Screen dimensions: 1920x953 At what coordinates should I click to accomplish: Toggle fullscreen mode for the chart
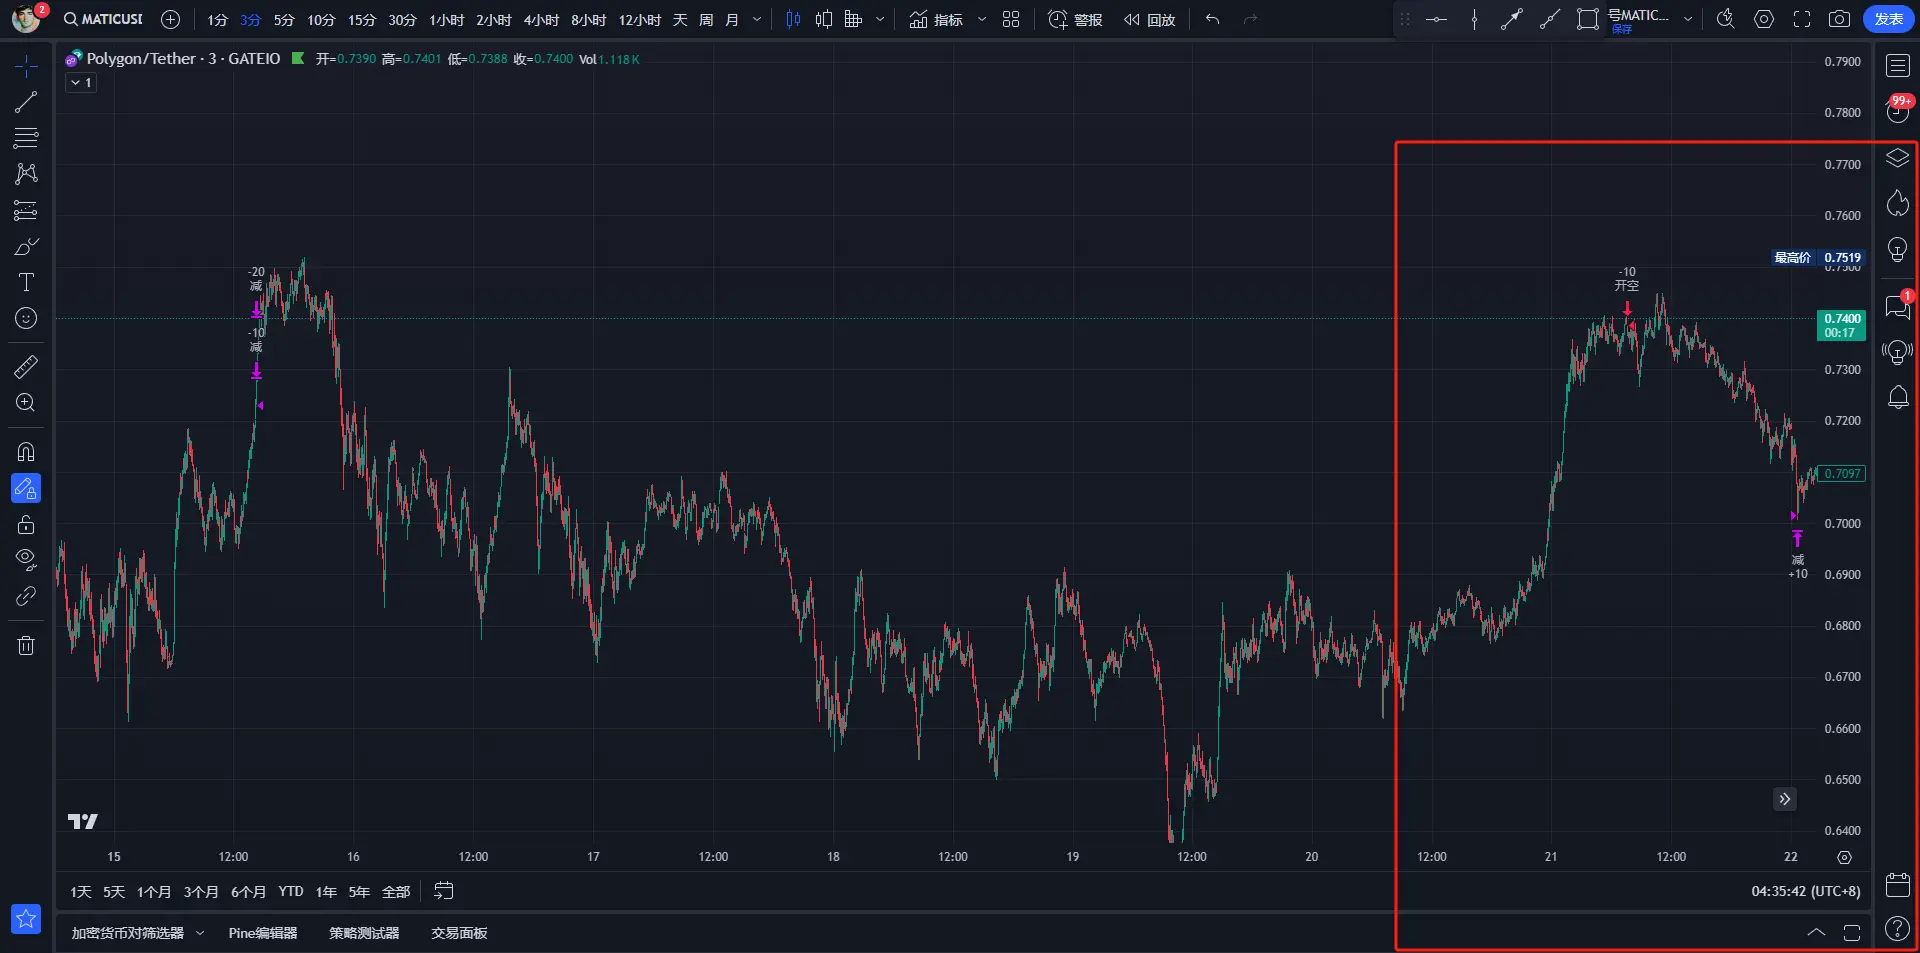point(1802,19)
